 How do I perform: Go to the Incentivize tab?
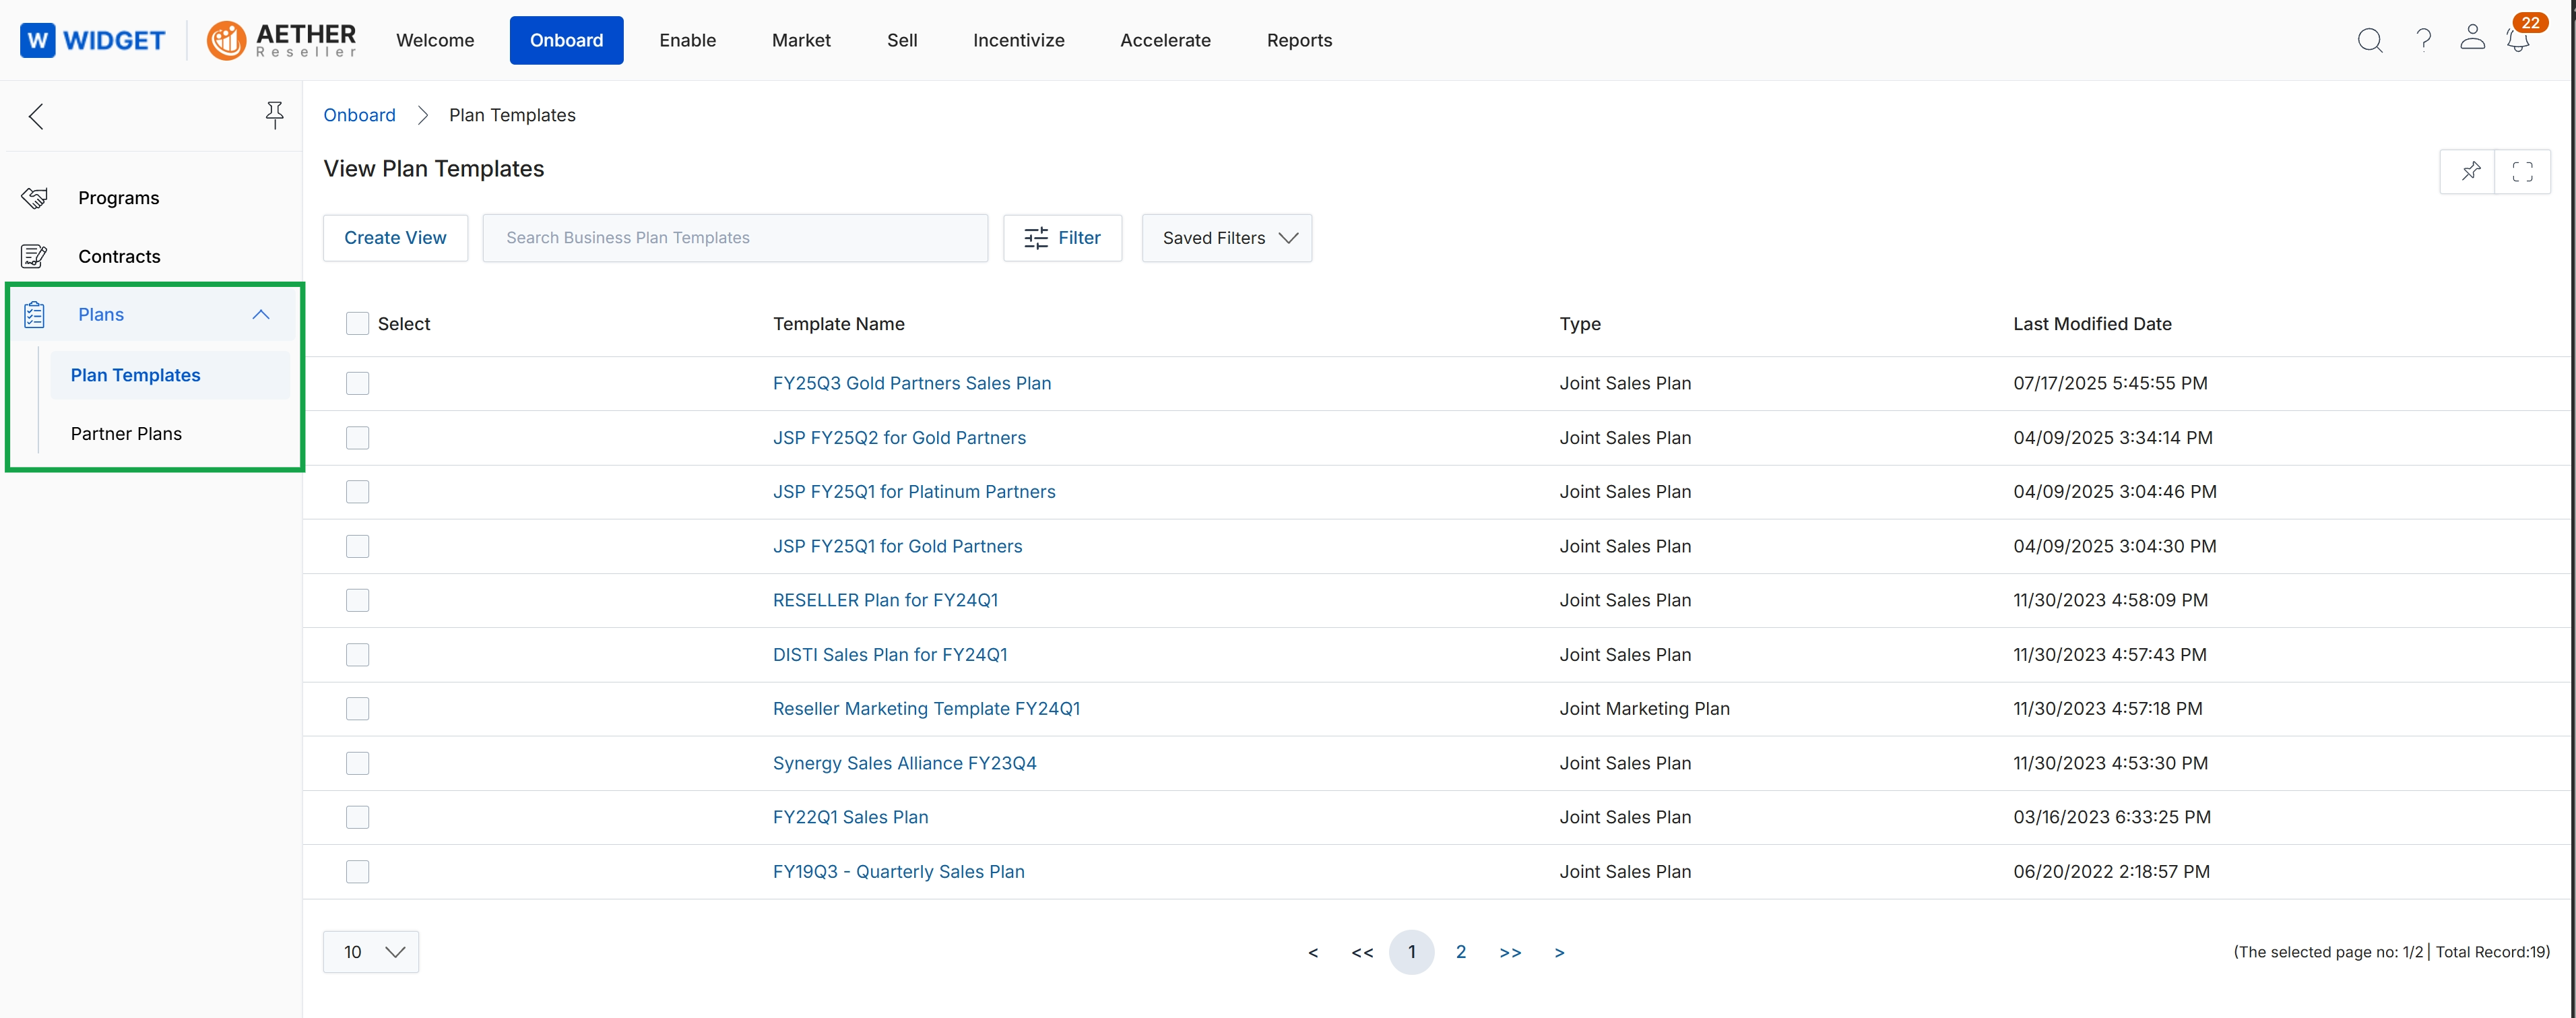point(1019,40)
